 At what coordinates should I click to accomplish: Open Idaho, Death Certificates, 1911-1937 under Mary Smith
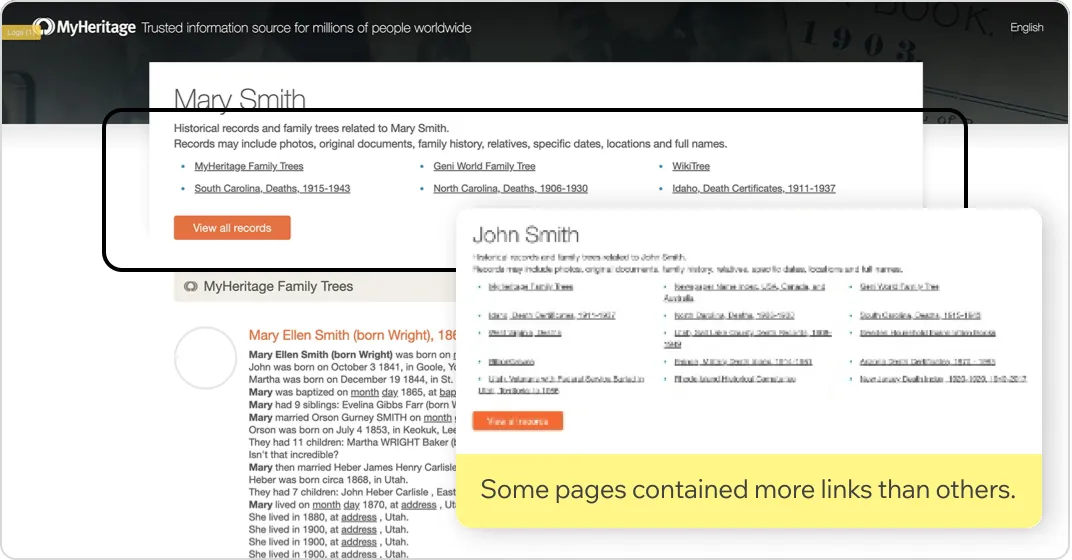753,188
